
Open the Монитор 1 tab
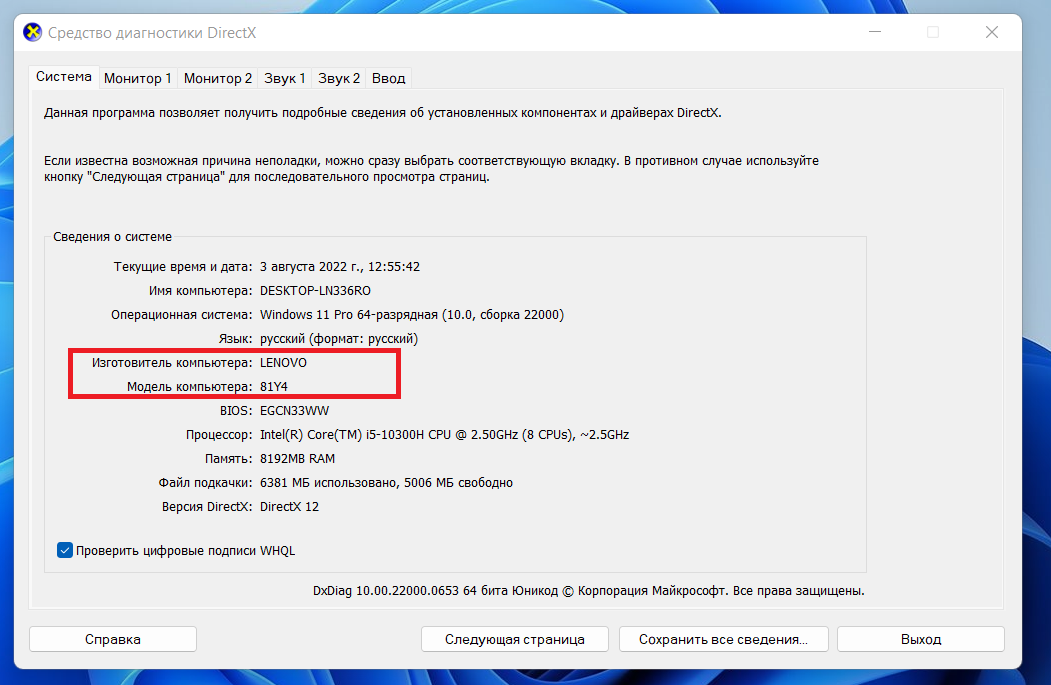click(x=137, y=78)
